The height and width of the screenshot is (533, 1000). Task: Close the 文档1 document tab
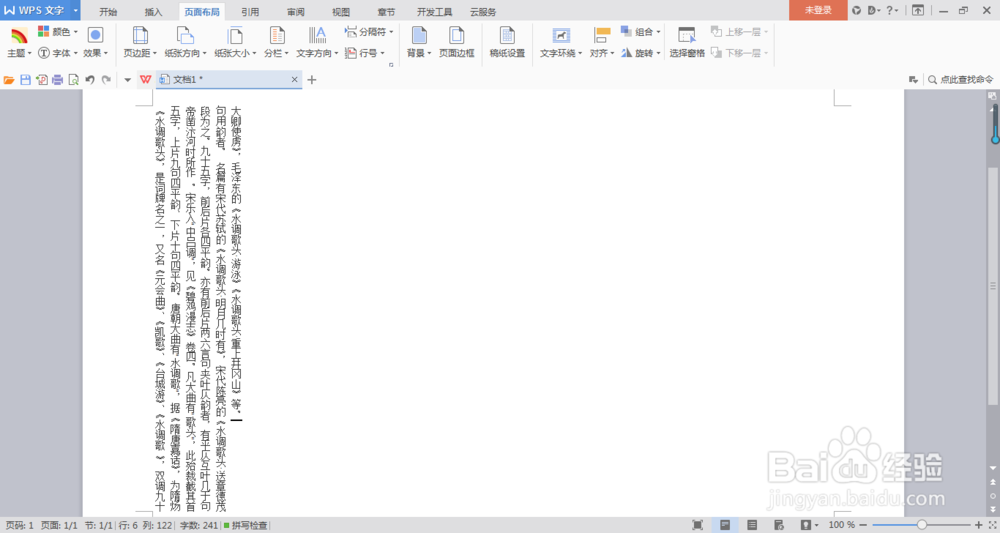pos(294,80)
